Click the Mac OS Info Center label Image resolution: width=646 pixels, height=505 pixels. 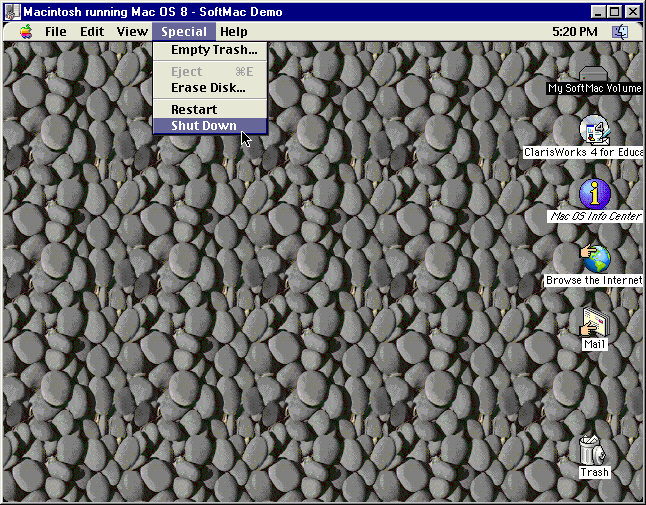point(595,216)
